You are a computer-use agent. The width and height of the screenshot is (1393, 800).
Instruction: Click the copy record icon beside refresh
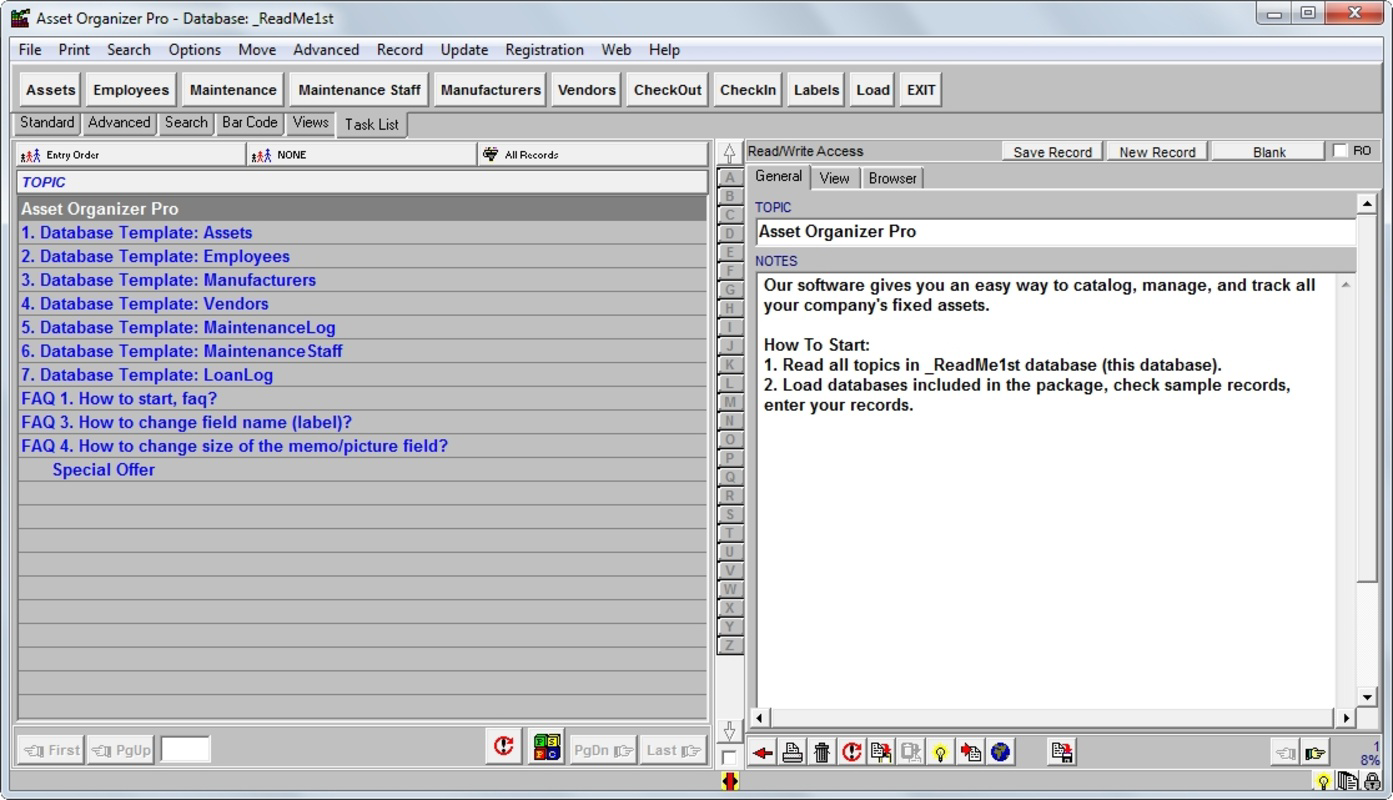tap(881, 753)
